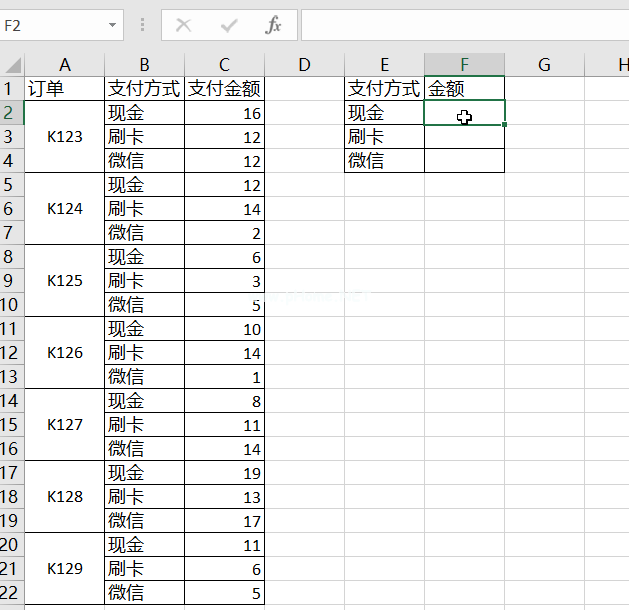Click empty cell F4 next to 微信

(464, 161)
